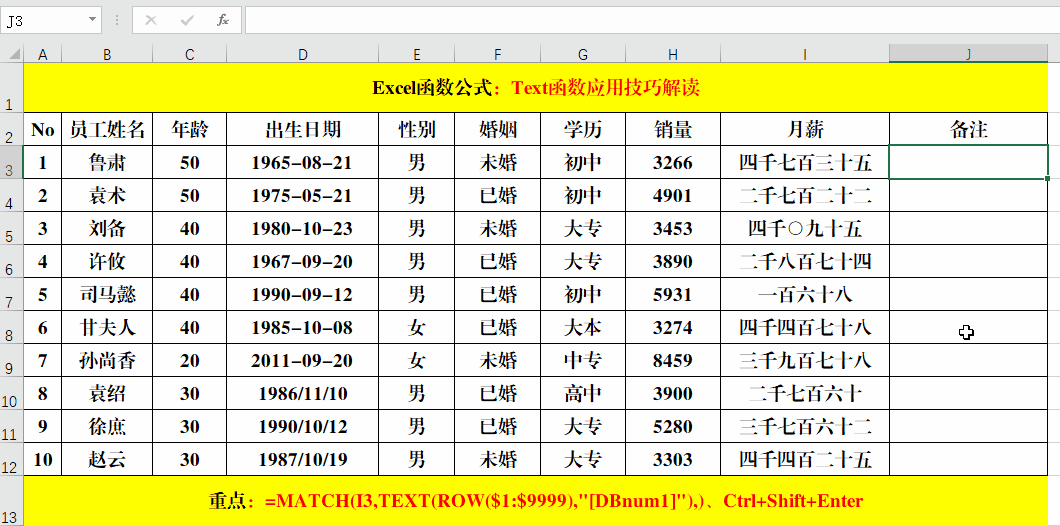Viewport: 1060px width, 526px height.
Task: Click into the formula bar input area
Action: (x=652, y=20)
